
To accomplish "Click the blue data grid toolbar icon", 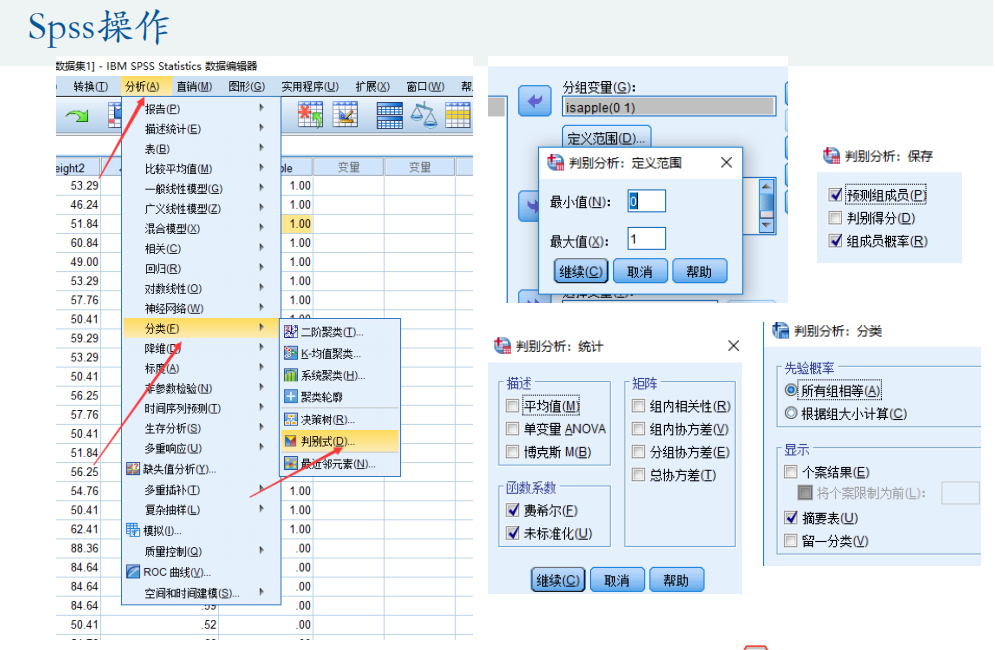I will [389, 115].
